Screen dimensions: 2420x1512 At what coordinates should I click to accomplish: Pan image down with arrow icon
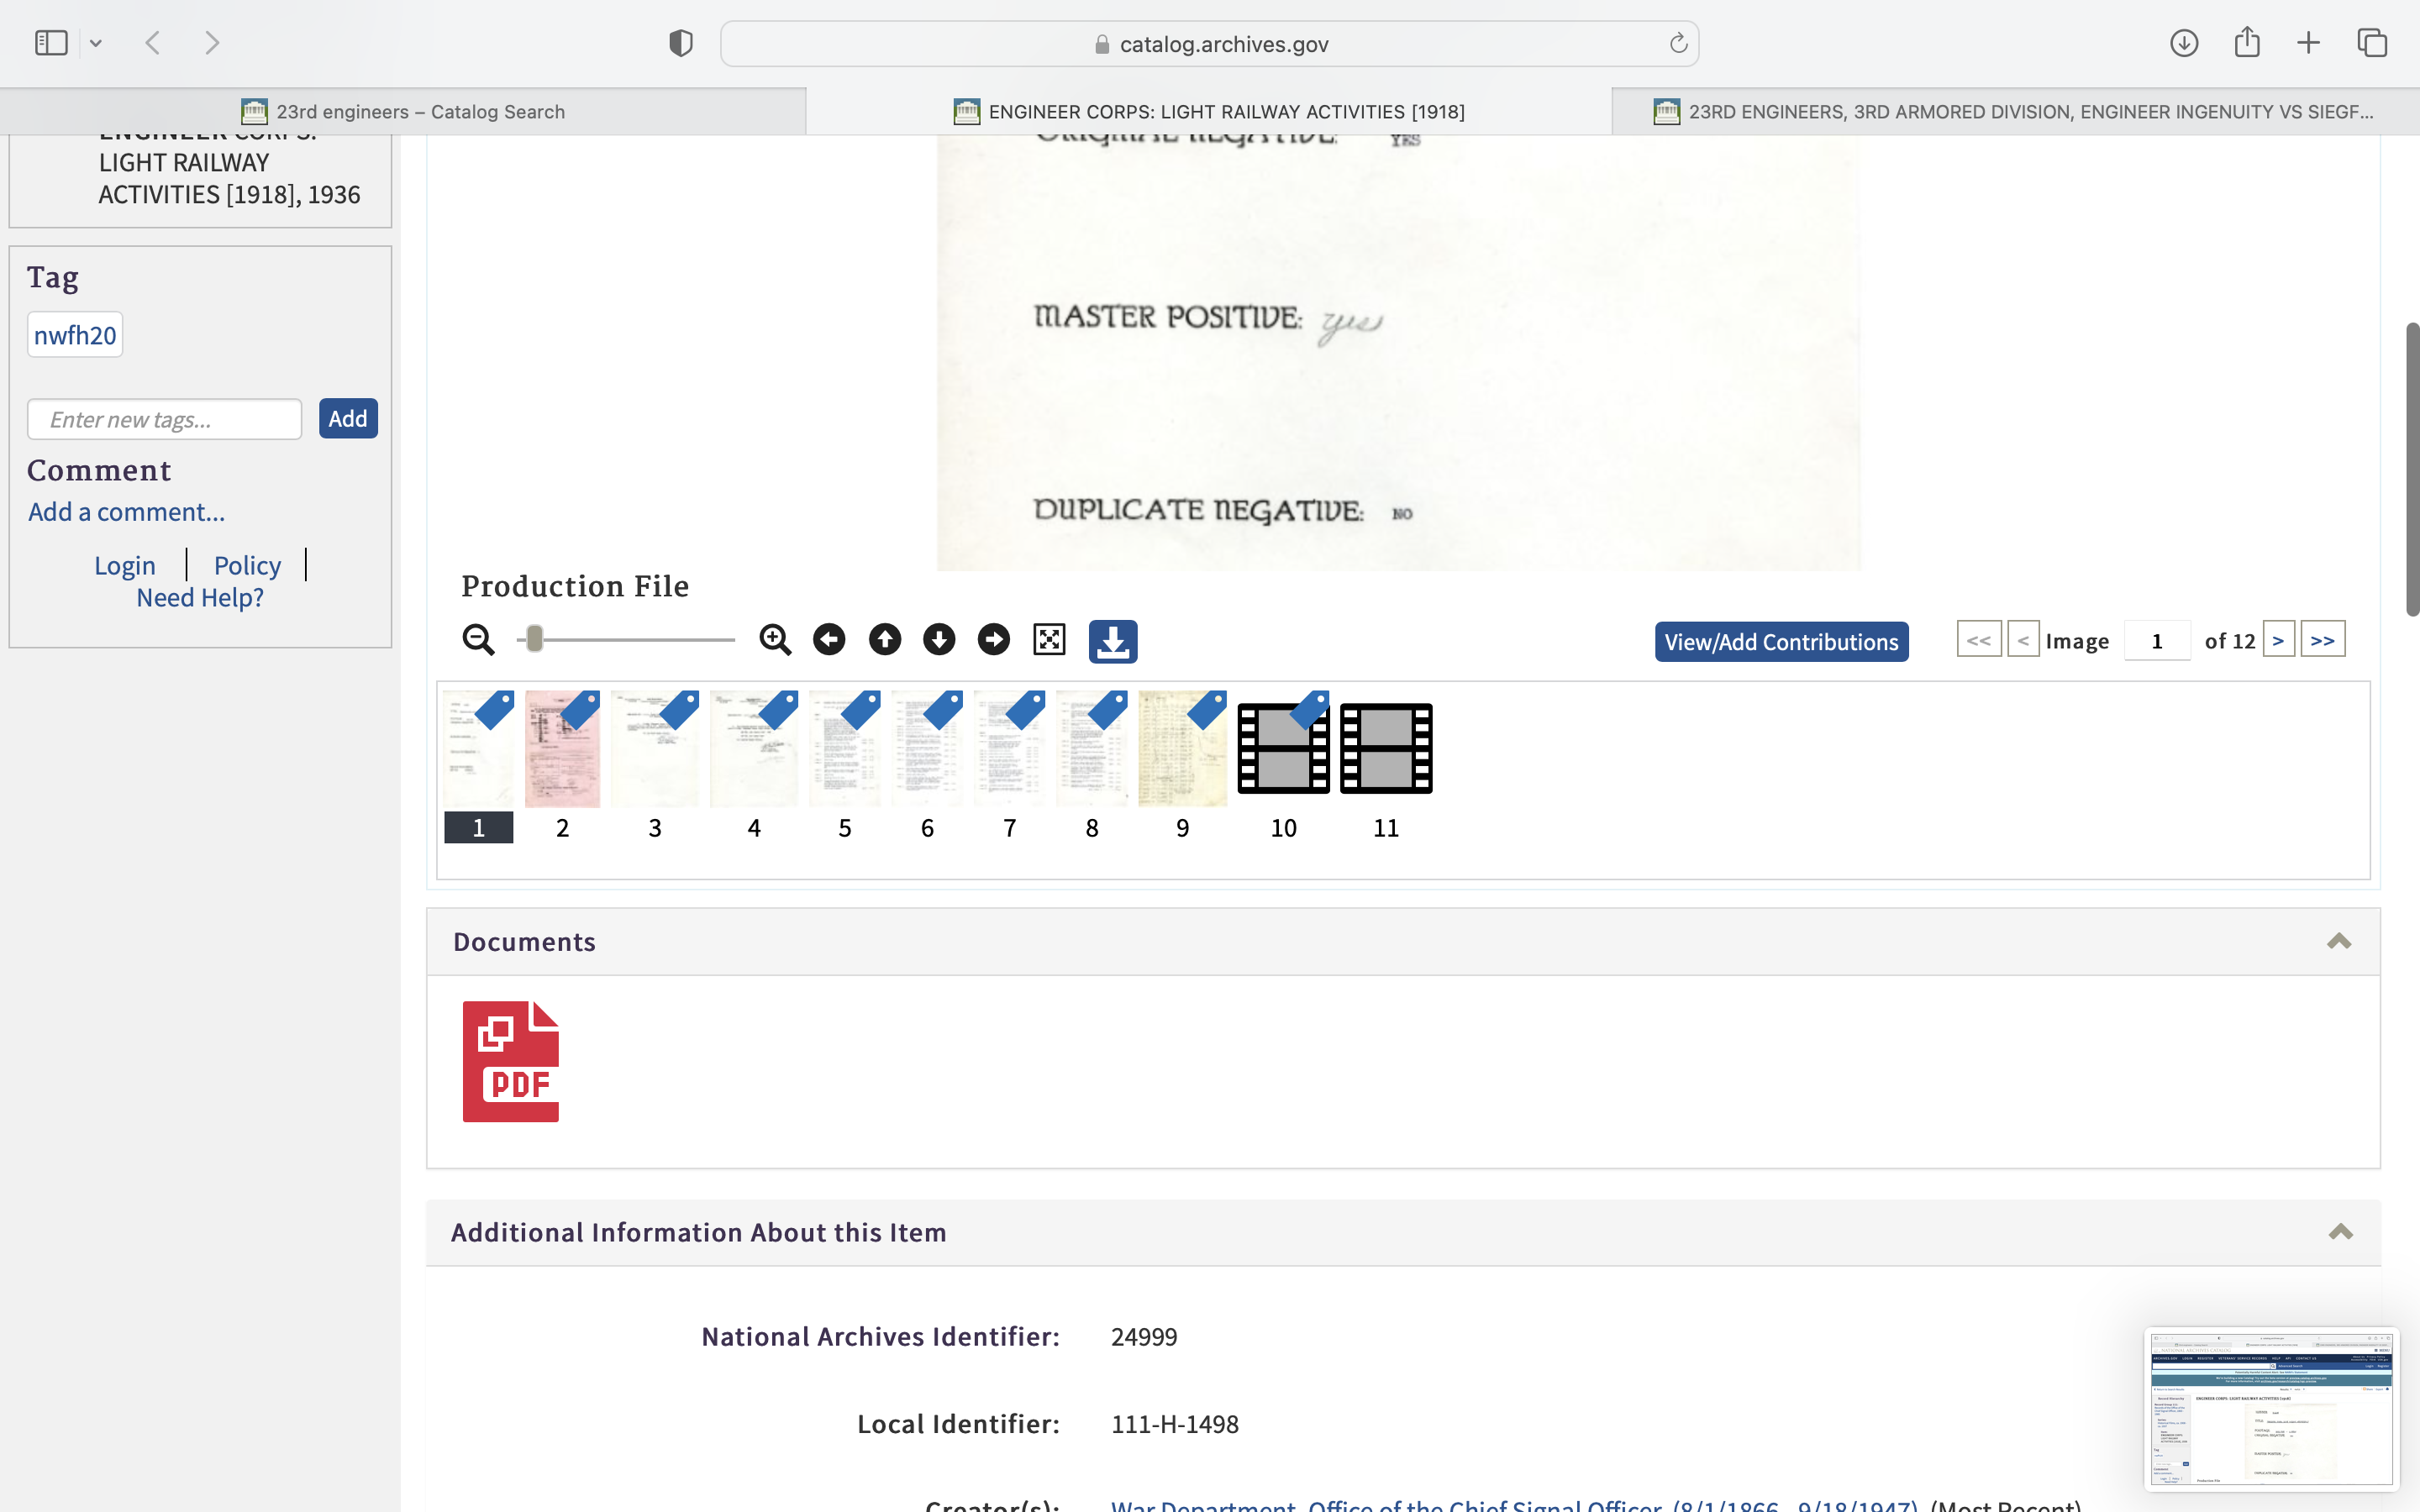[x=939, y=640]
